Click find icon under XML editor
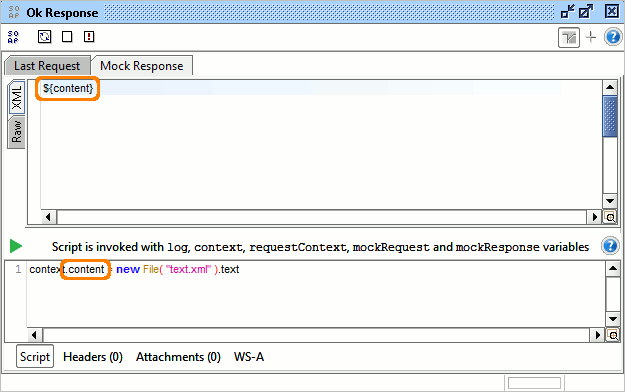Image resolution: width=625 pixels, height=392 pixels. (x=610, y=217)
